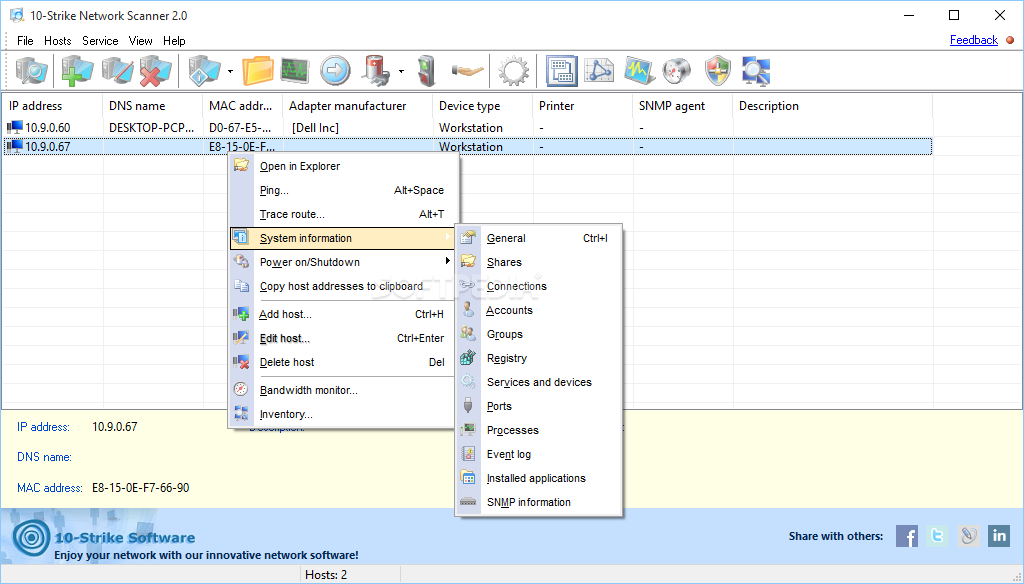Select Accounts in the submenu
This screenshot has height=584, width=1024.
[538, 310]
